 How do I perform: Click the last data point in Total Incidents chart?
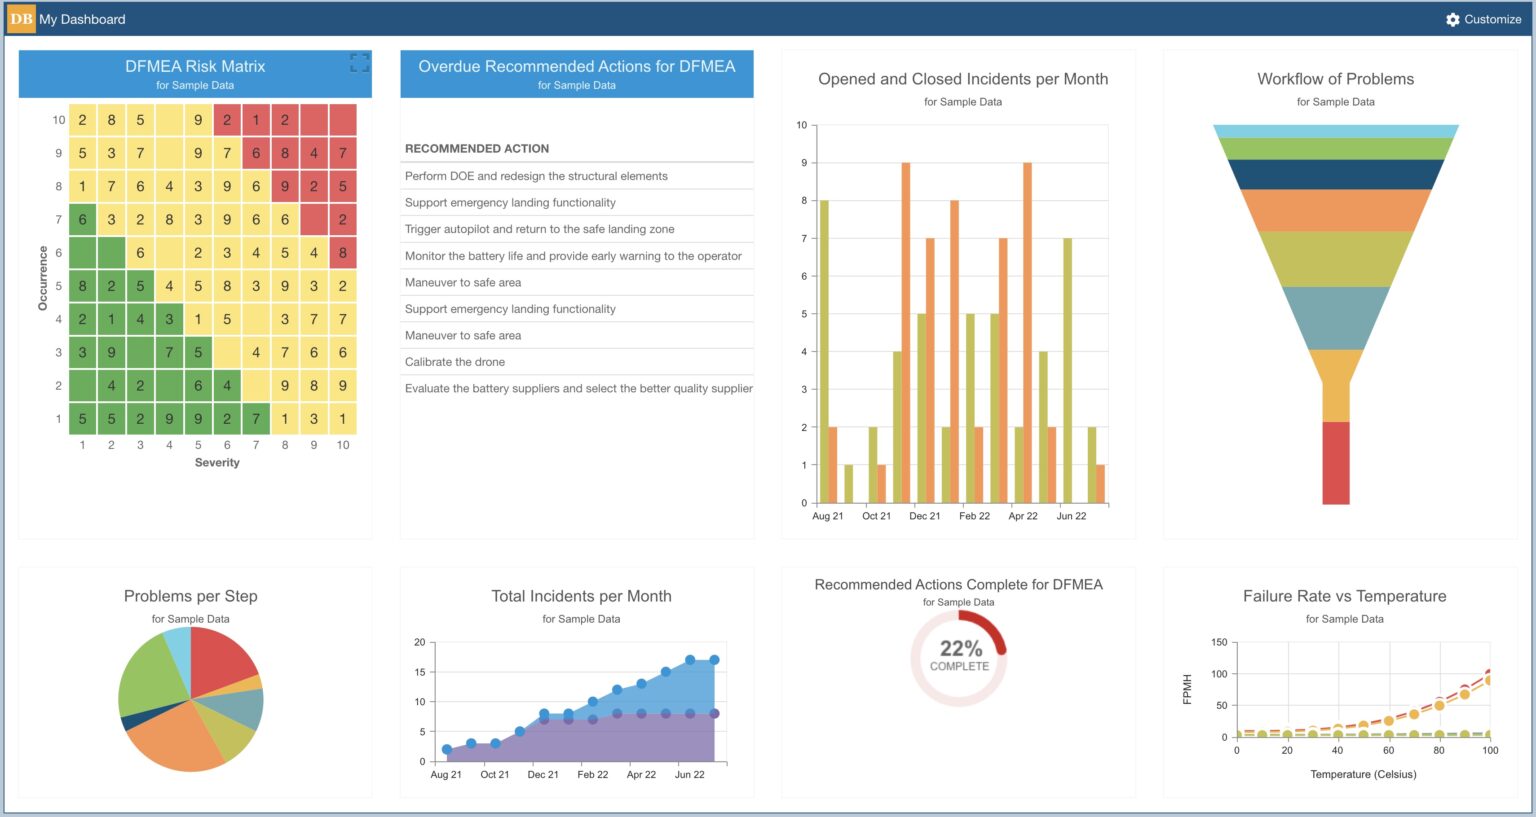pos(716,659)
